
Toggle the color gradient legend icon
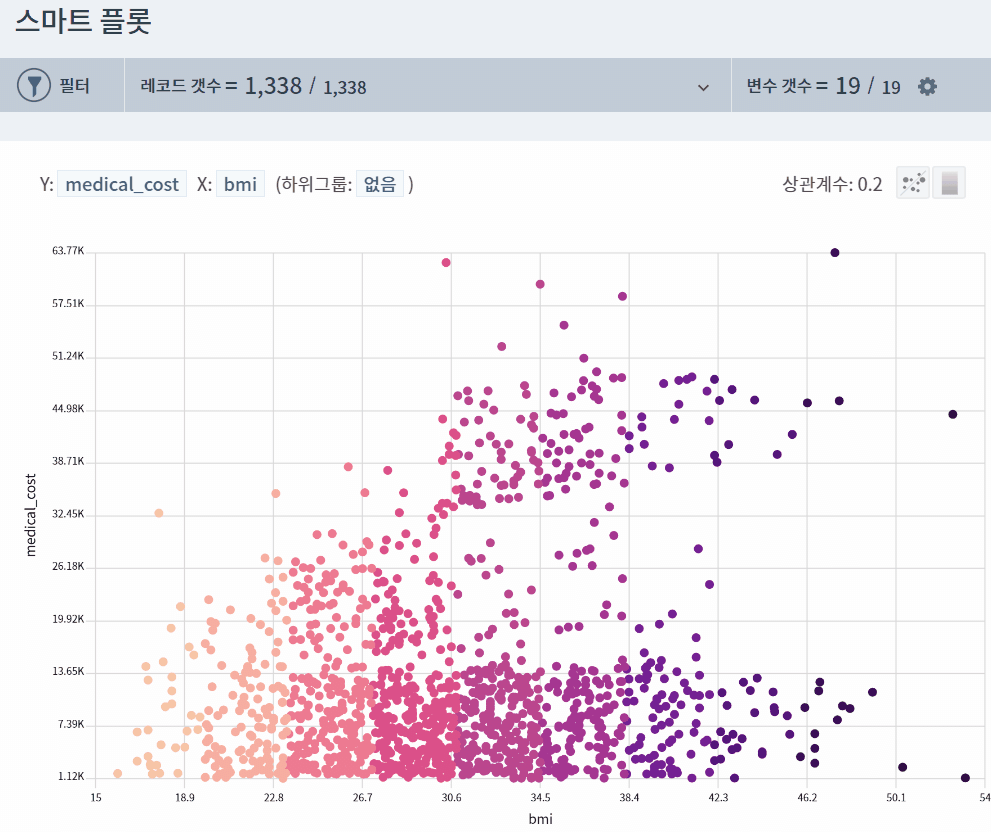pyautogui.click(x=947, y=182)
